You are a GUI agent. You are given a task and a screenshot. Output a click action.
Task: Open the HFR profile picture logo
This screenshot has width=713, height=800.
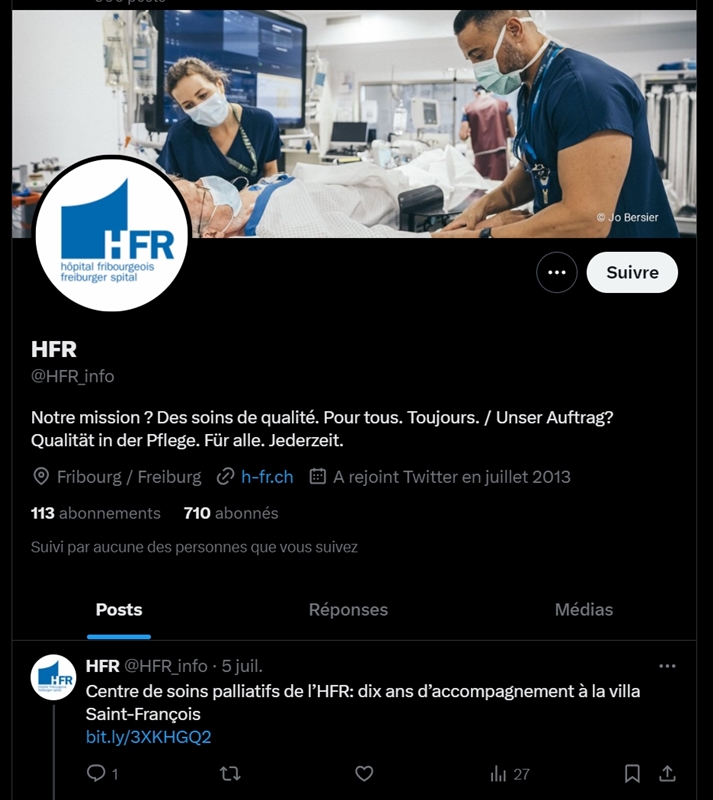[x=111, y=234]
